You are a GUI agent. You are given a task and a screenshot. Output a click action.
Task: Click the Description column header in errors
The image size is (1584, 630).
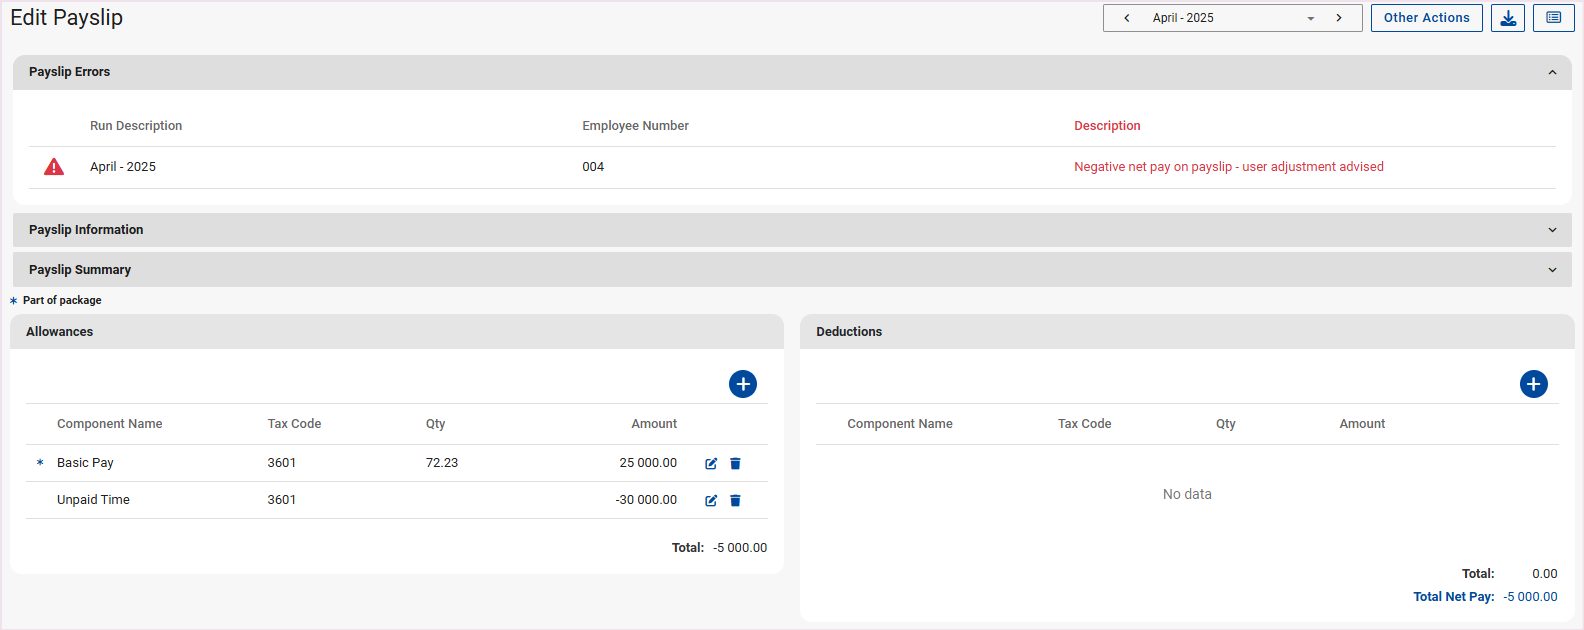click(x=1107, y=126)
